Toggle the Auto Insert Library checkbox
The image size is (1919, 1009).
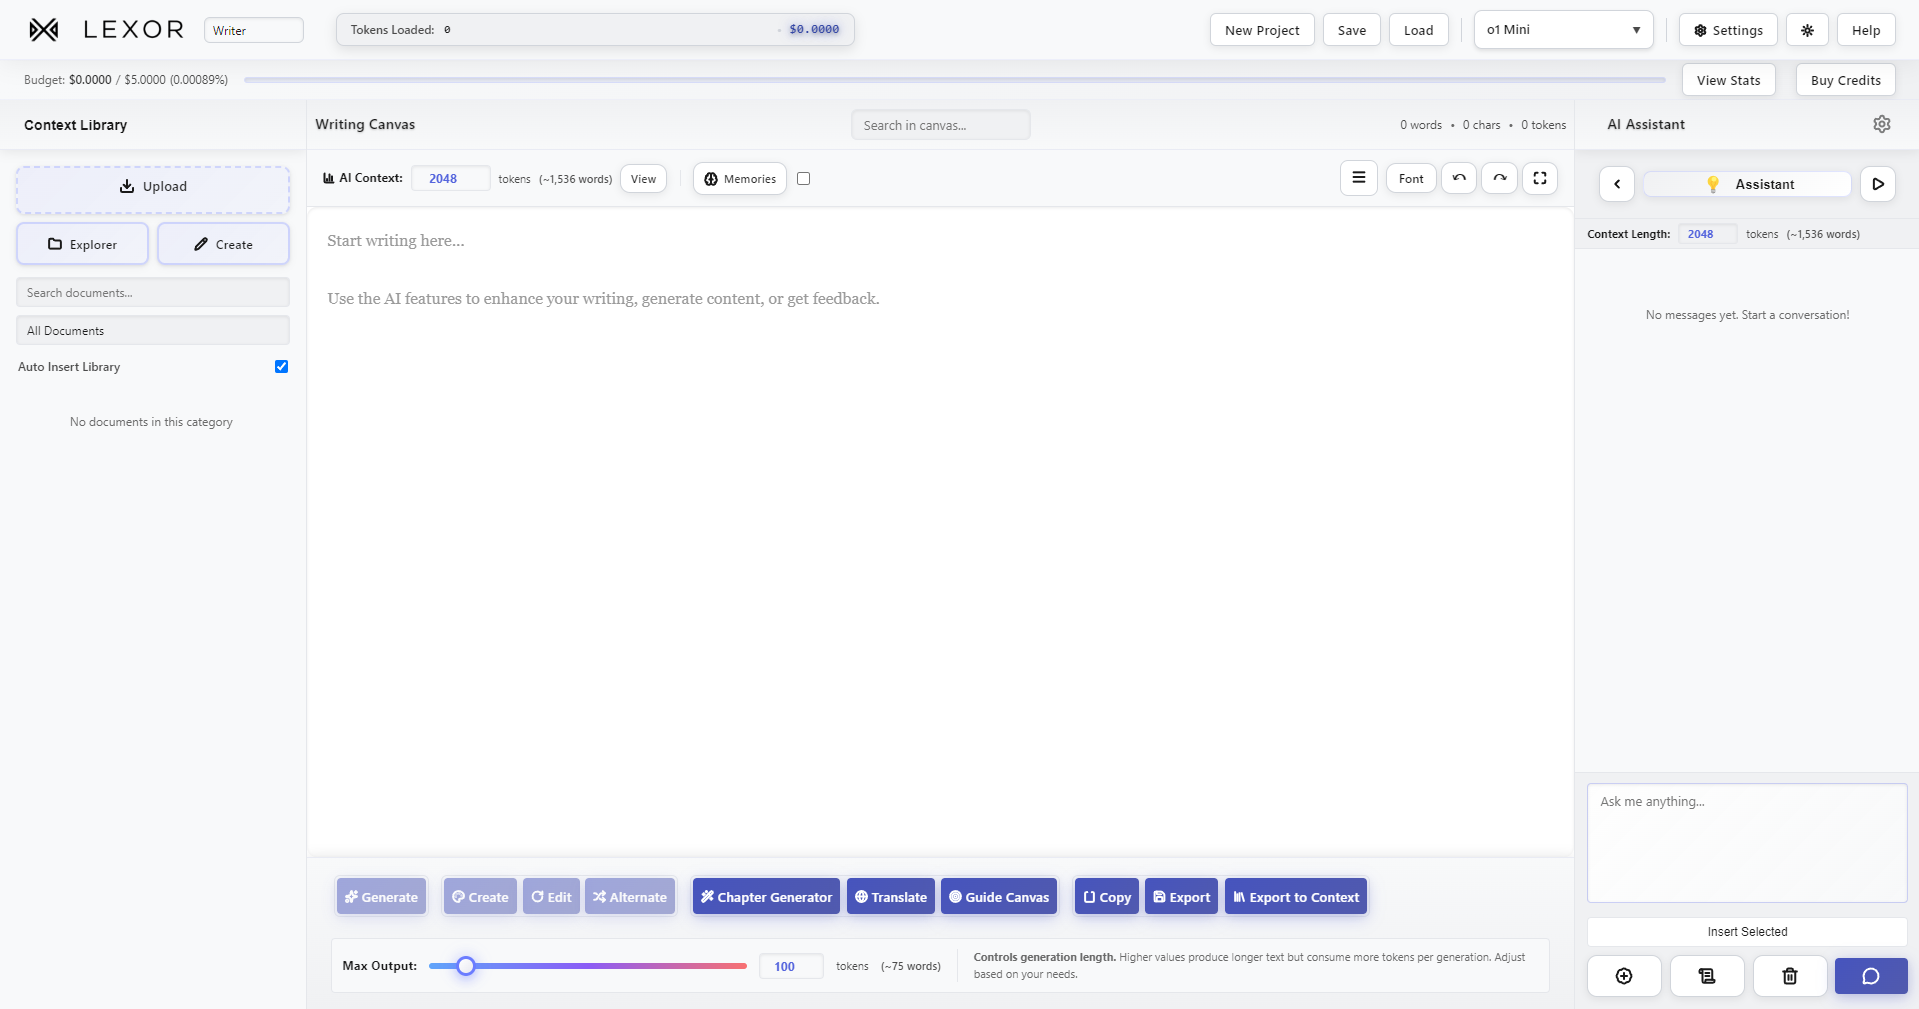tap(281, 366)
